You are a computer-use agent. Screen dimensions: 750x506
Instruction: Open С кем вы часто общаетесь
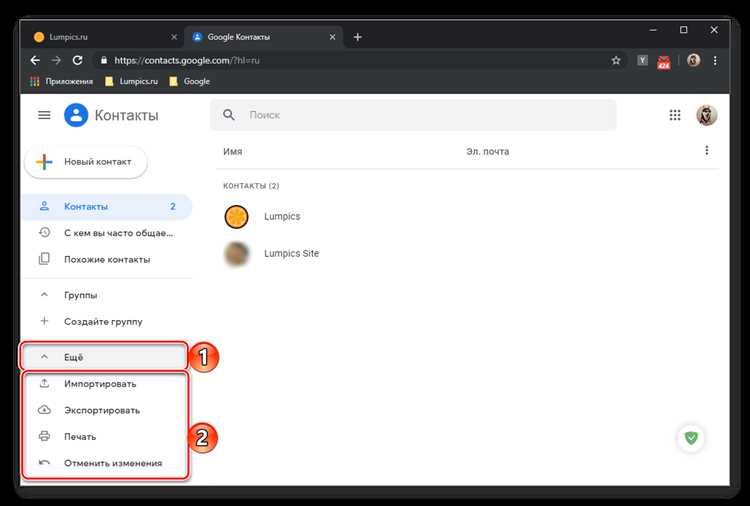pyautogui.click(x=107, y=233)
